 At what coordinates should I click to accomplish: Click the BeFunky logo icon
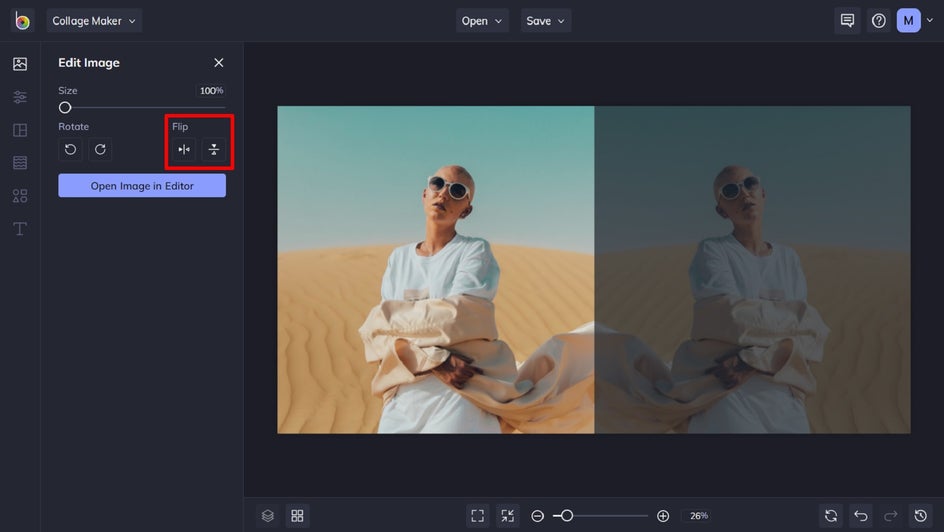click(22, 20)
